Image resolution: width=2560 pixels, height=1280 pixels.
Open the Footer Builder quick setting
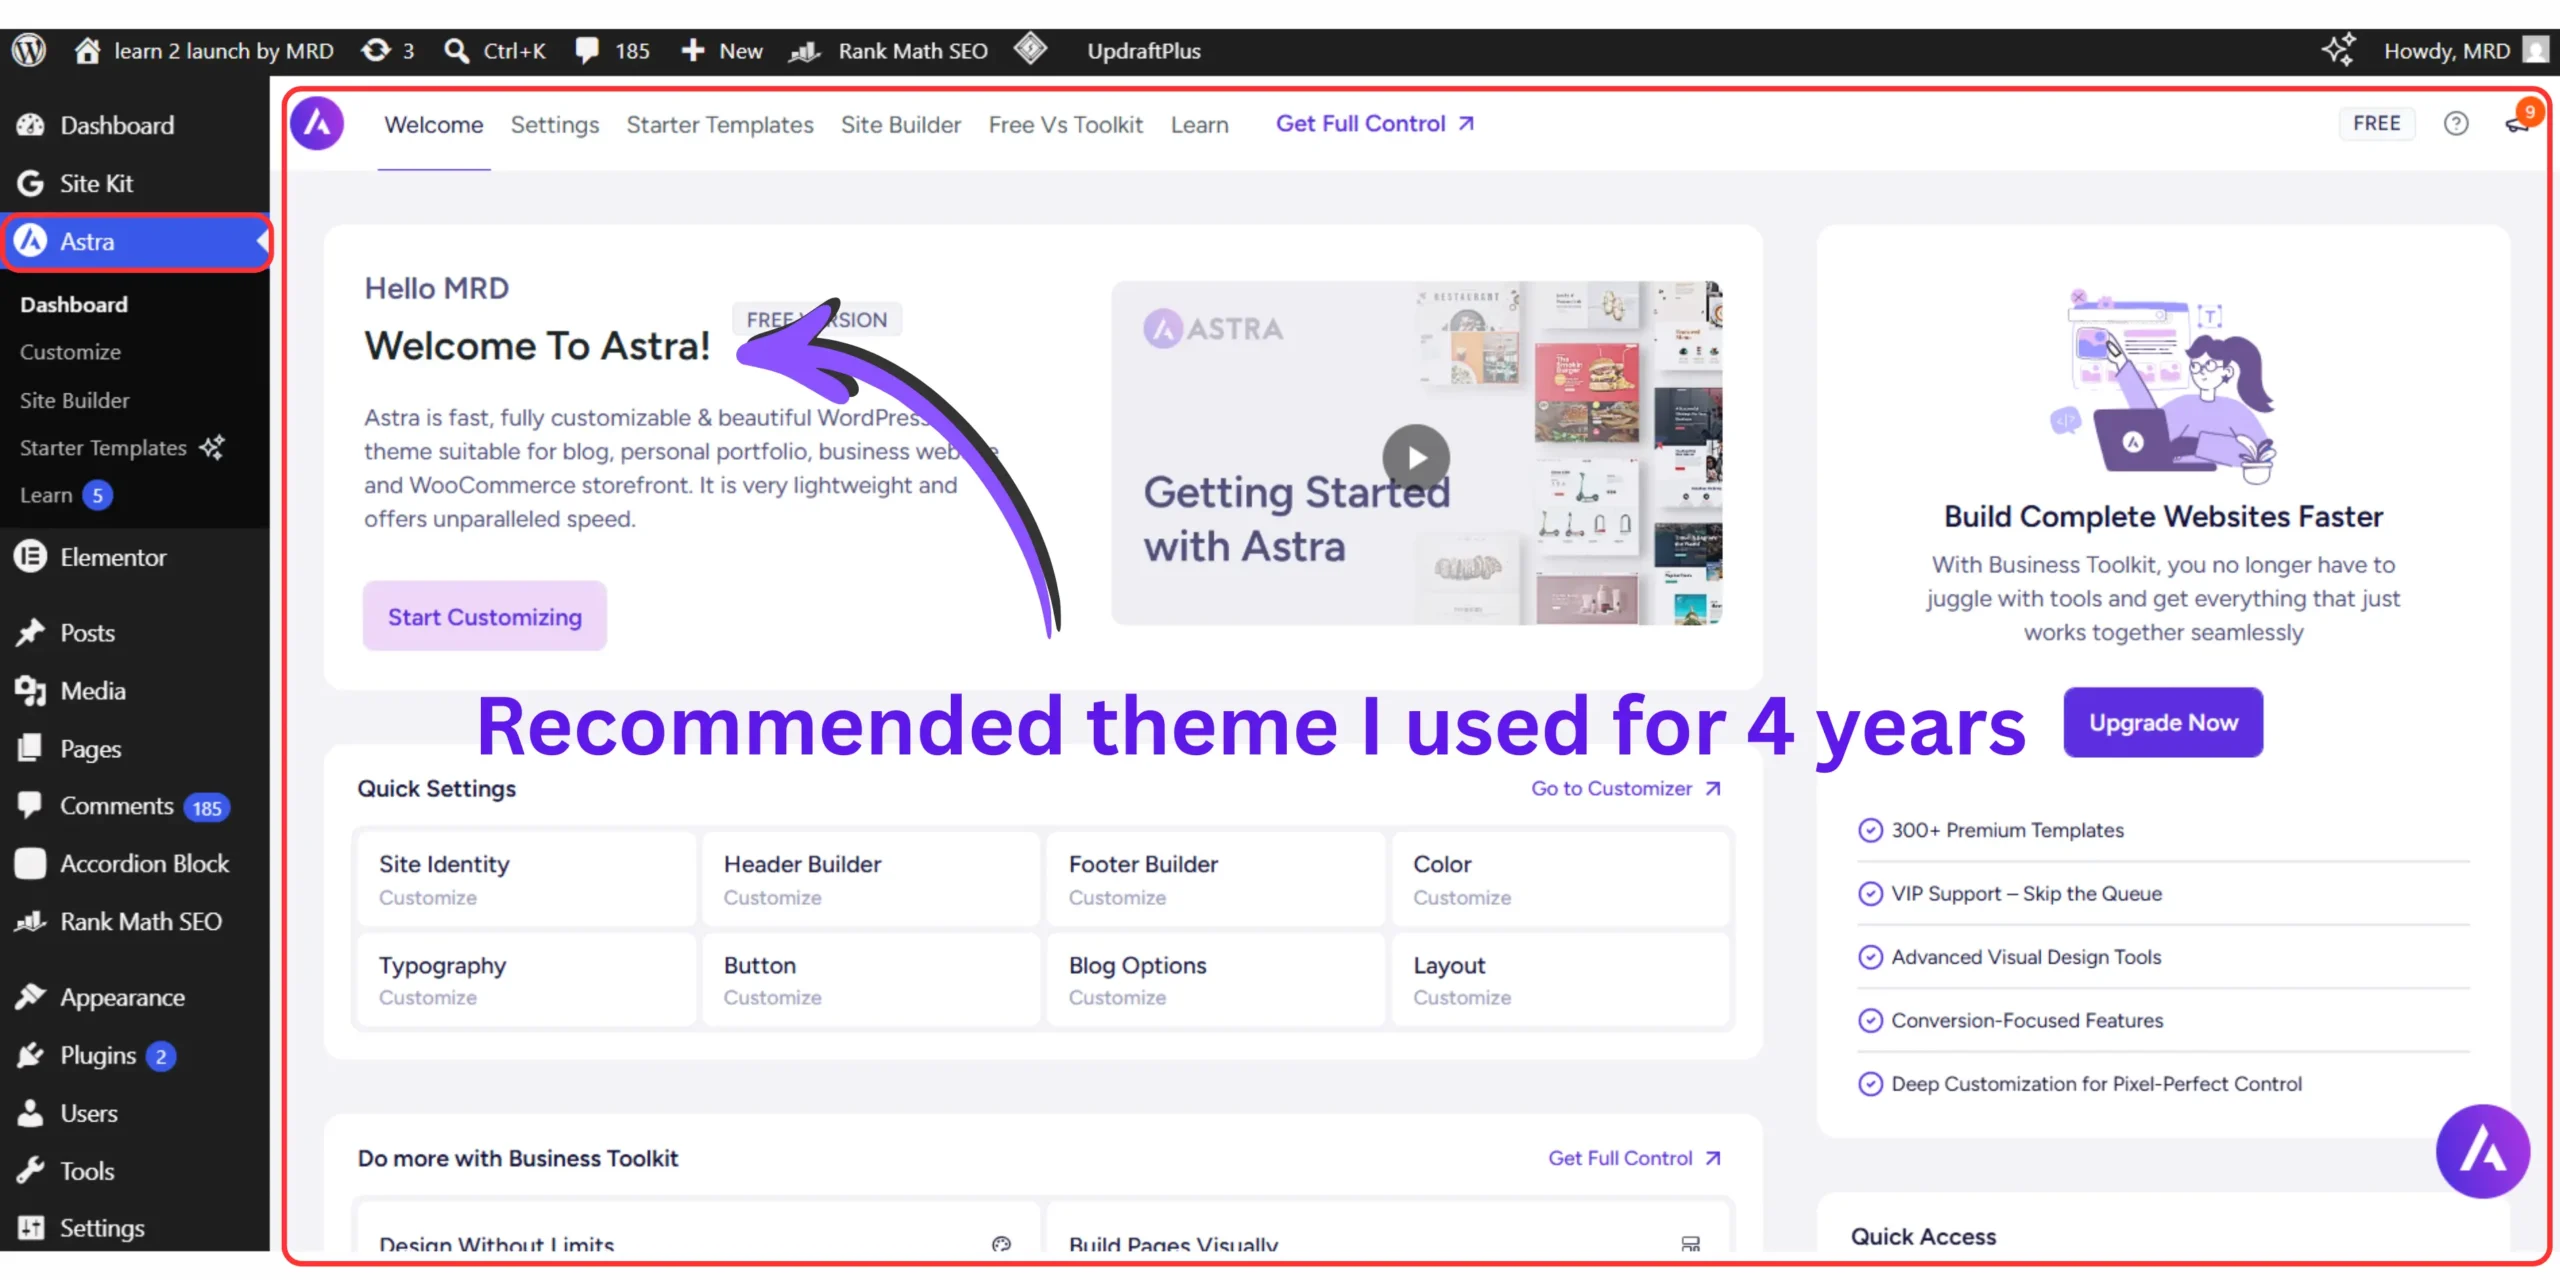1215,879
